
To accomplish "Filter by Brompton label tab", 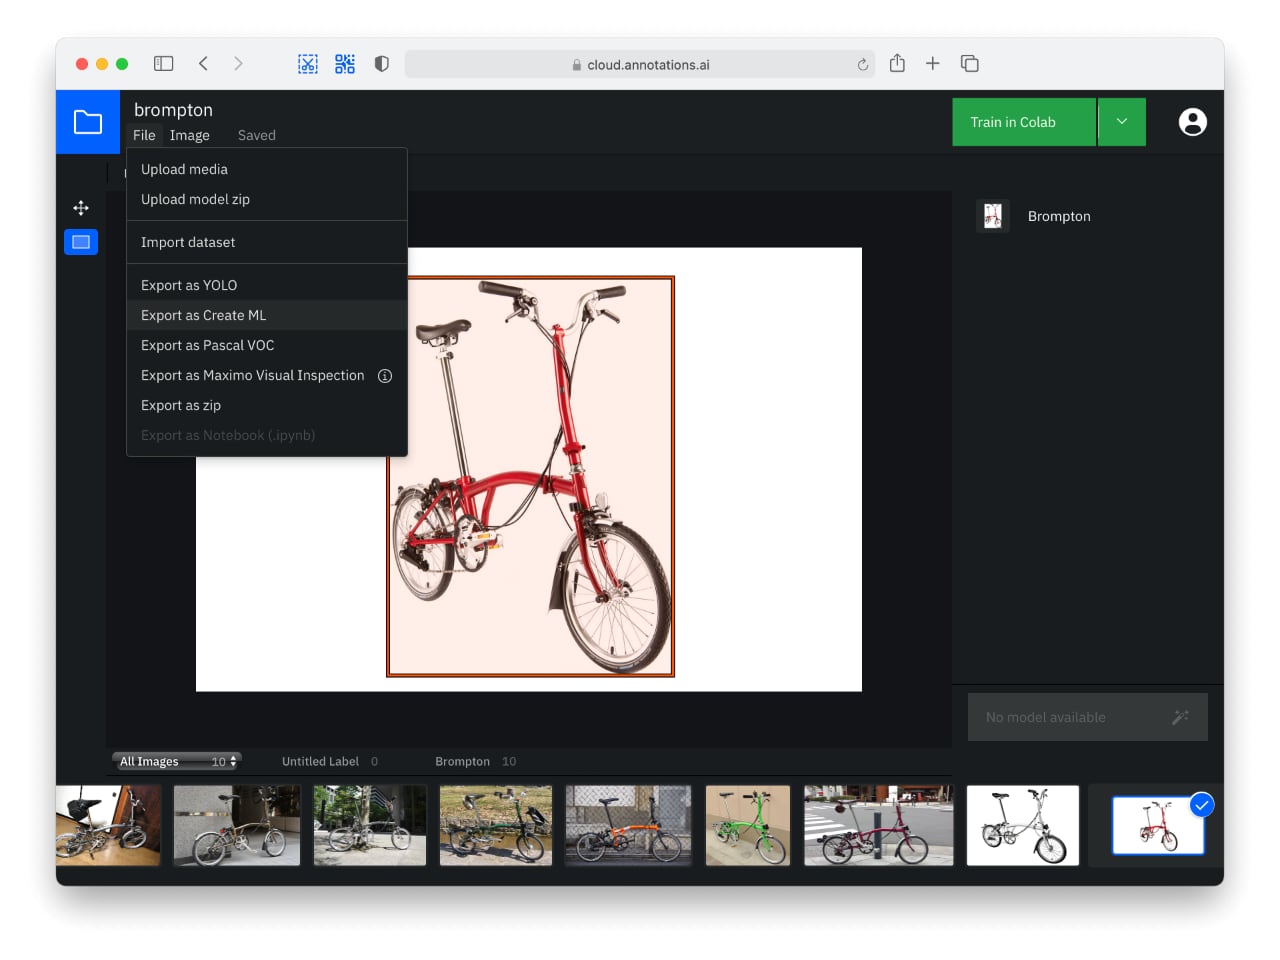I will point(463,761).
